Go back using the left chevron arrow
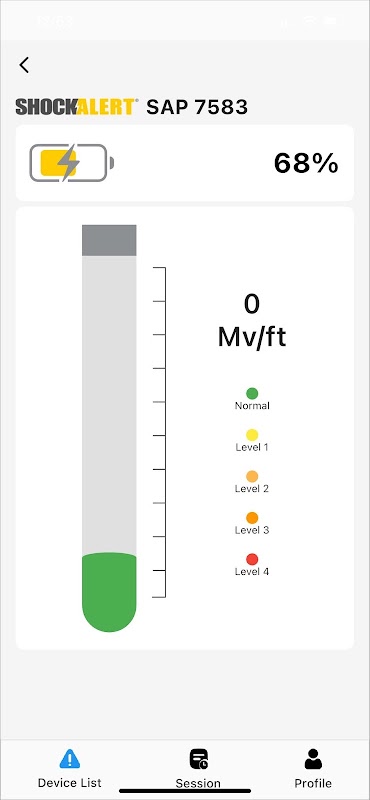This screenshot has height=800, width=370. point(24,65)
